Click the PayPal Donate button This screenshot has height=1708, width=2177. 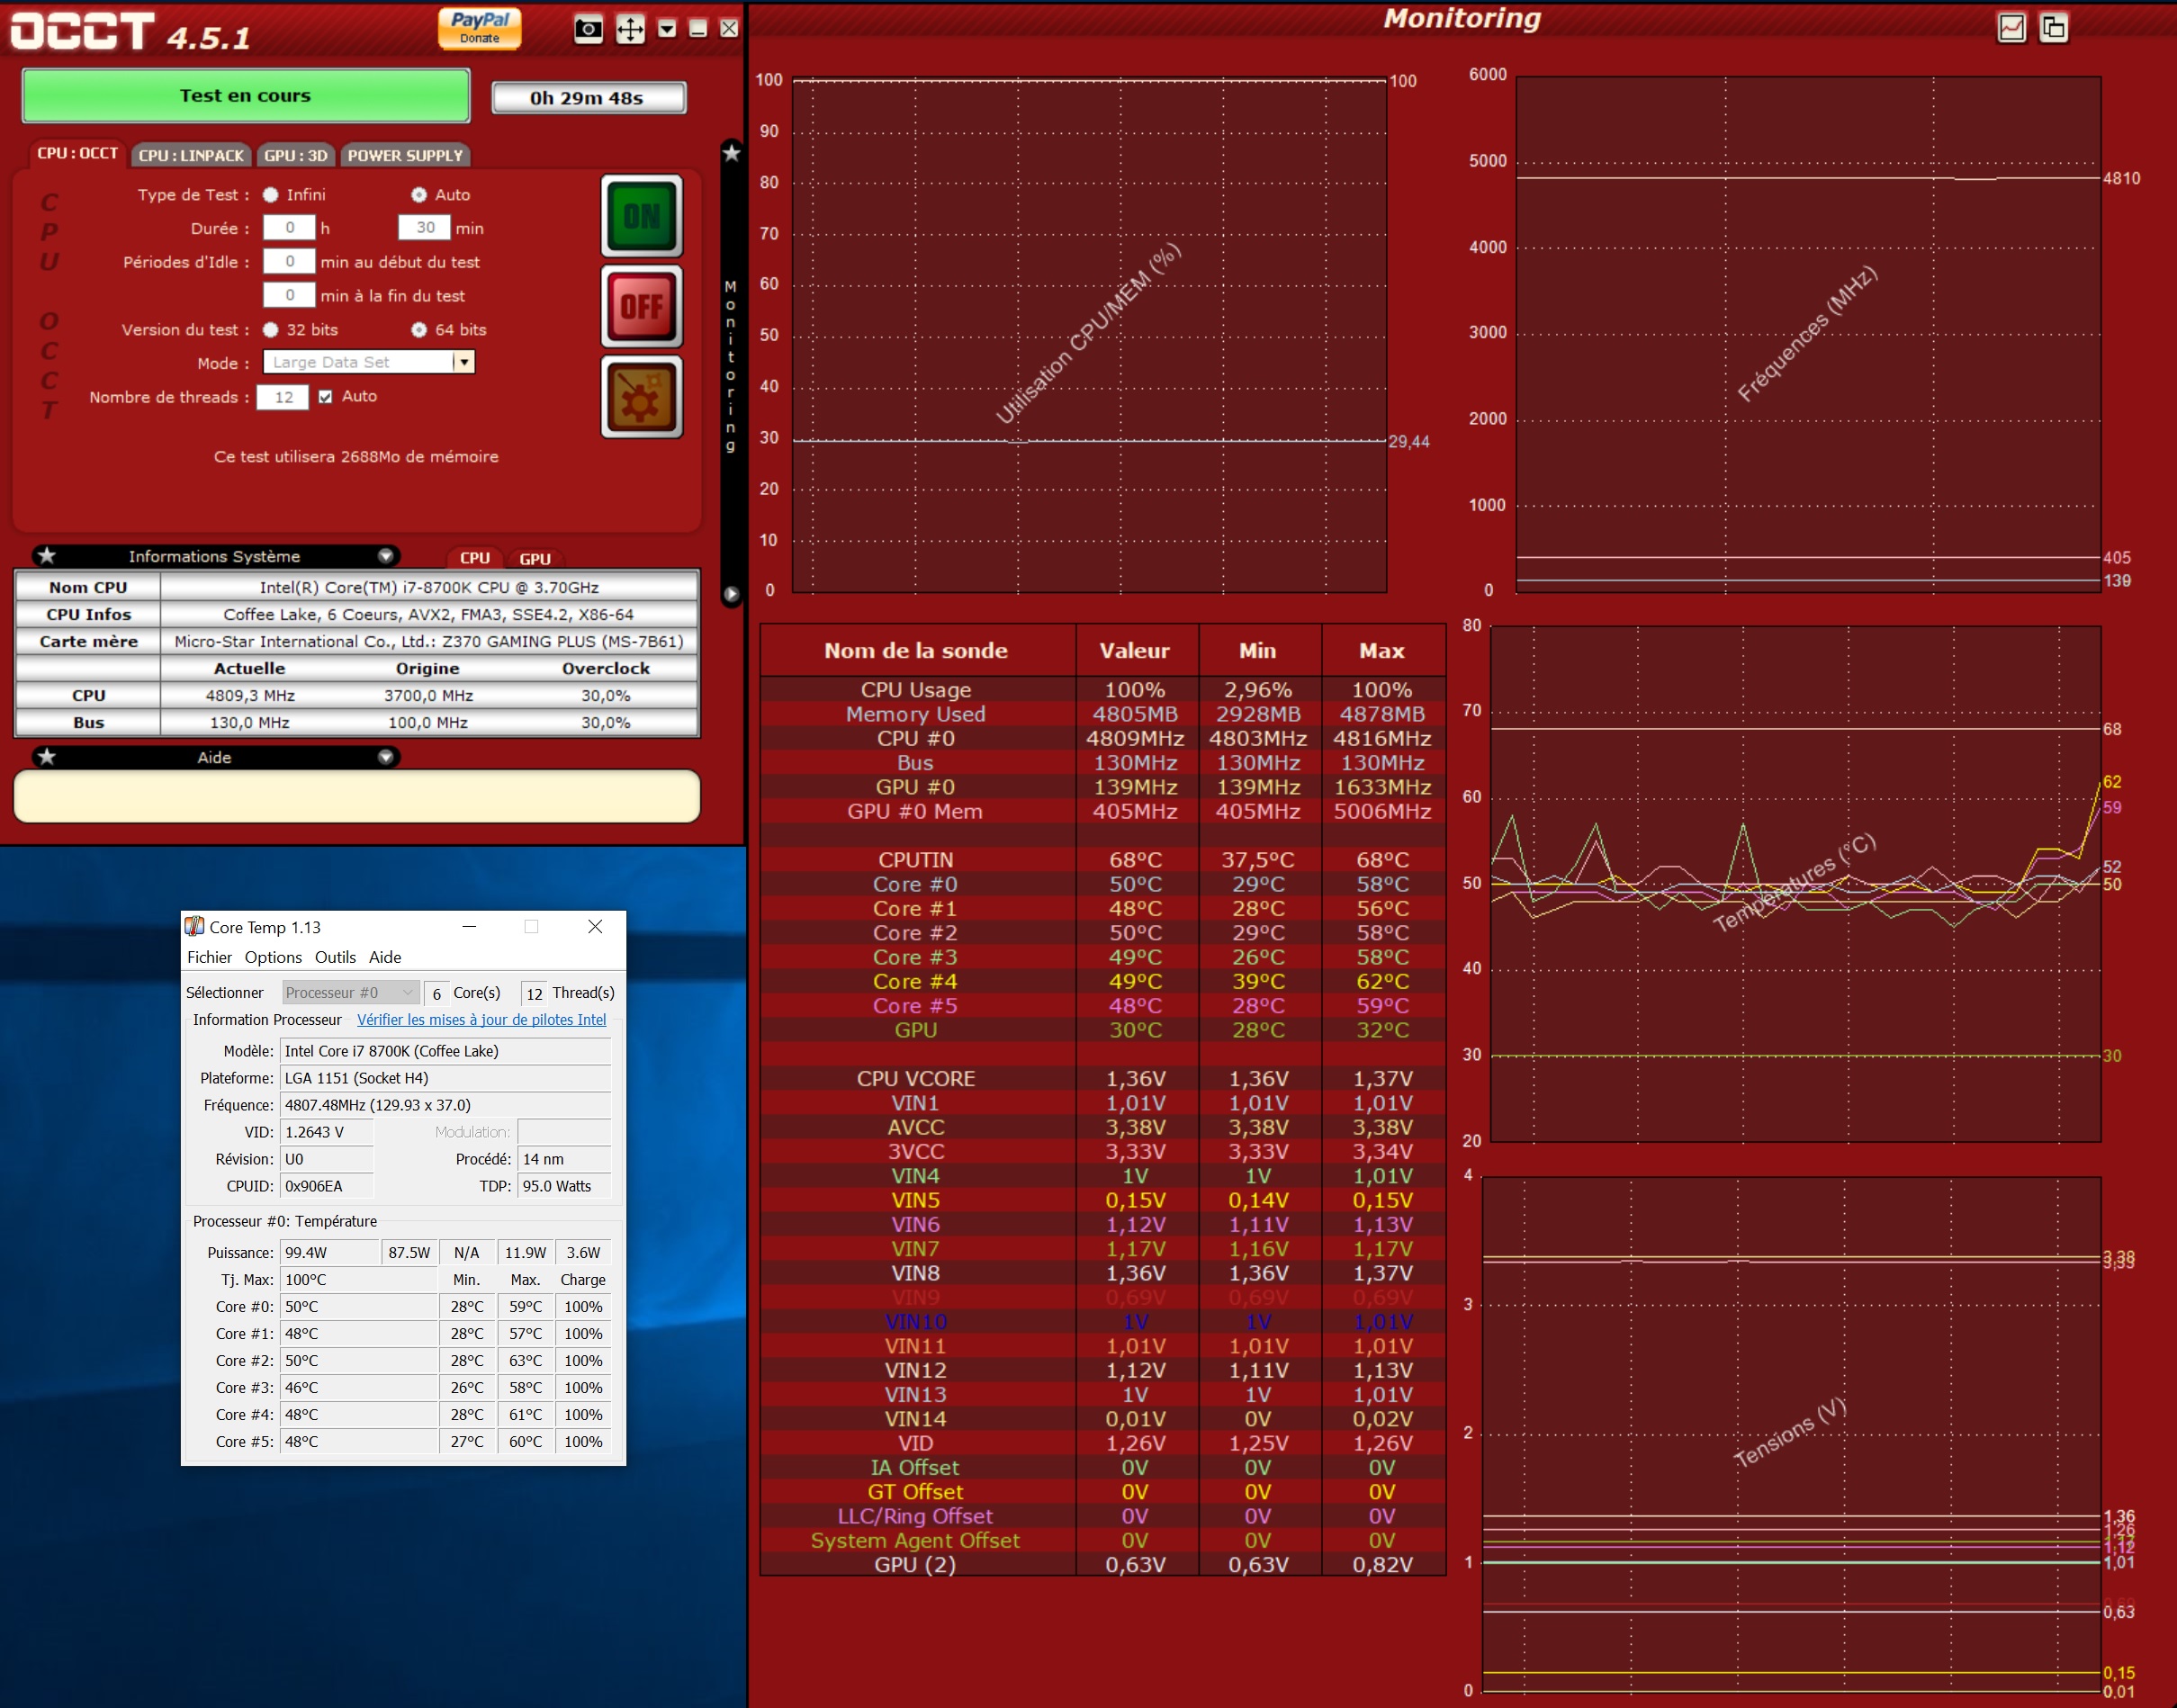point(480,28)
